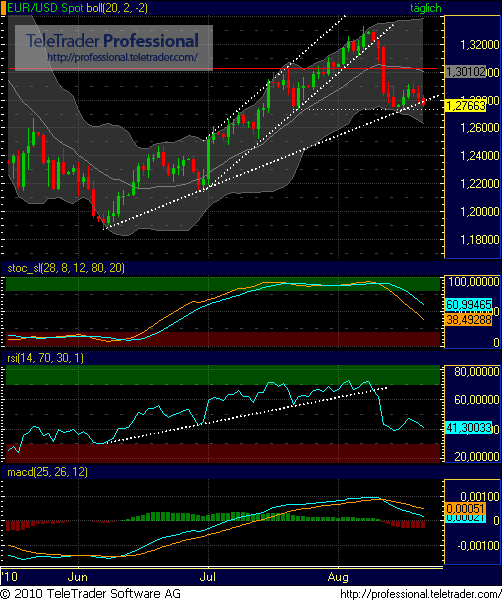Image resolution: width=502 pixels, height=603 pixels.
Task: Click the 1,18000 price axis label
Action: point(480,240)
